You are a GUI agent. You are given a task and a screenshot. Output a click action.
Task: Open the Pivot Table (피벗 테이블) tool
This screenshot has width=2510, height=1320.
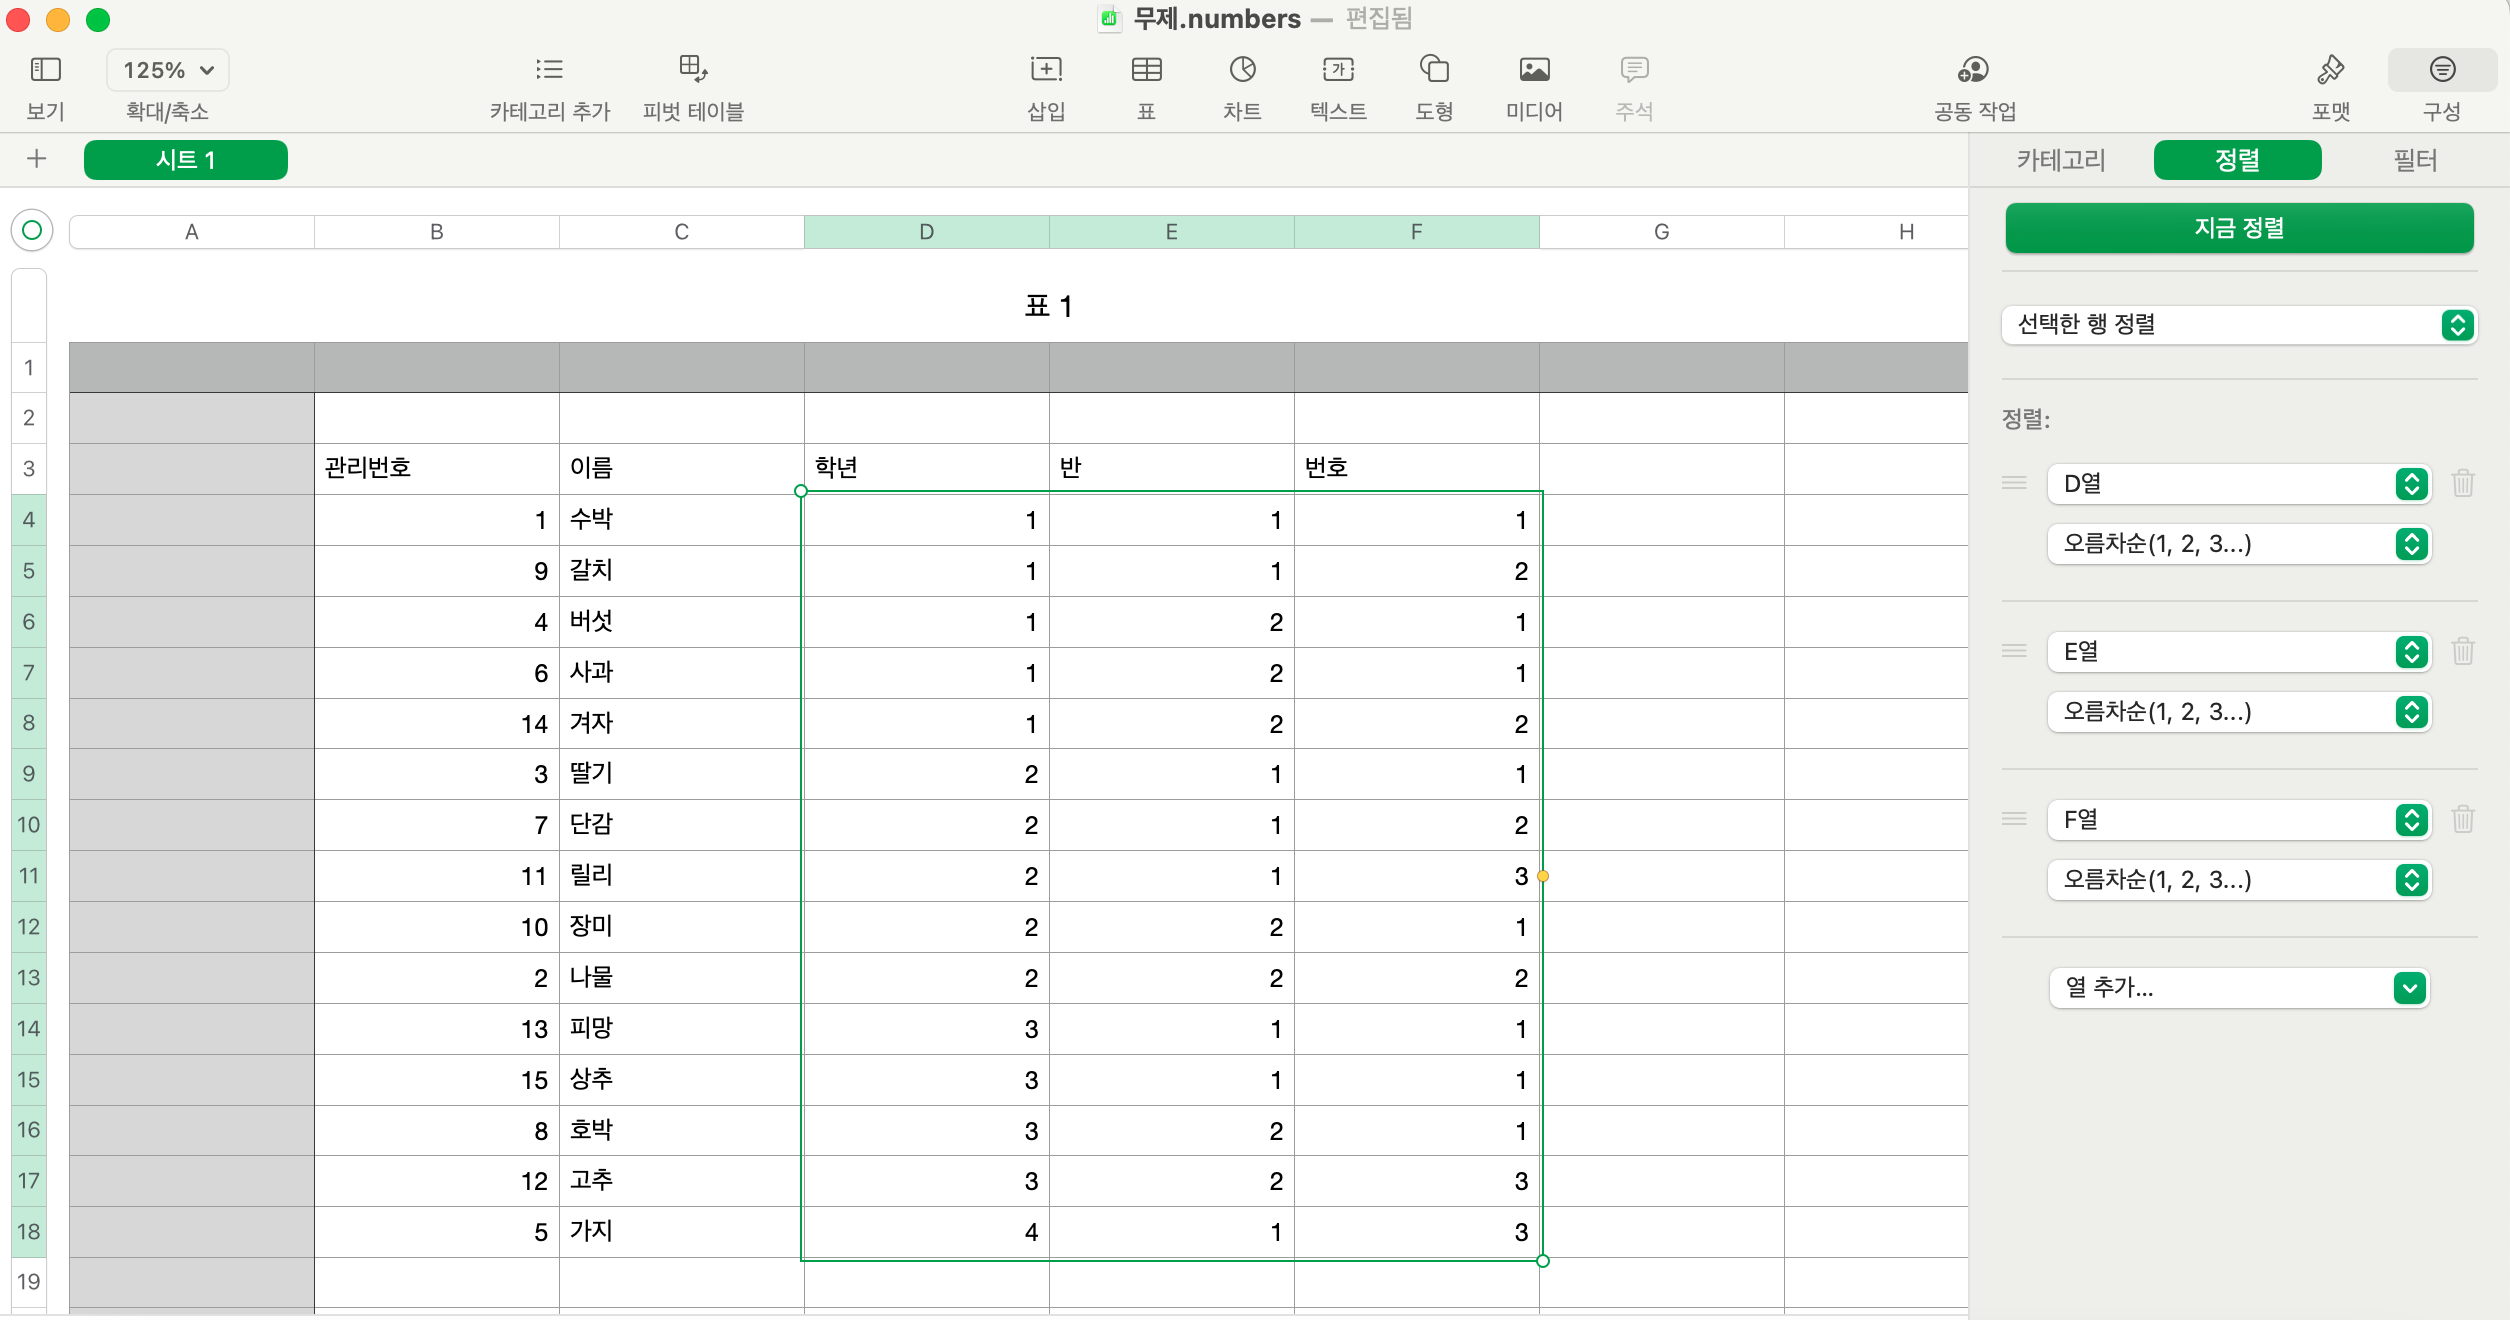click(693, 69)
